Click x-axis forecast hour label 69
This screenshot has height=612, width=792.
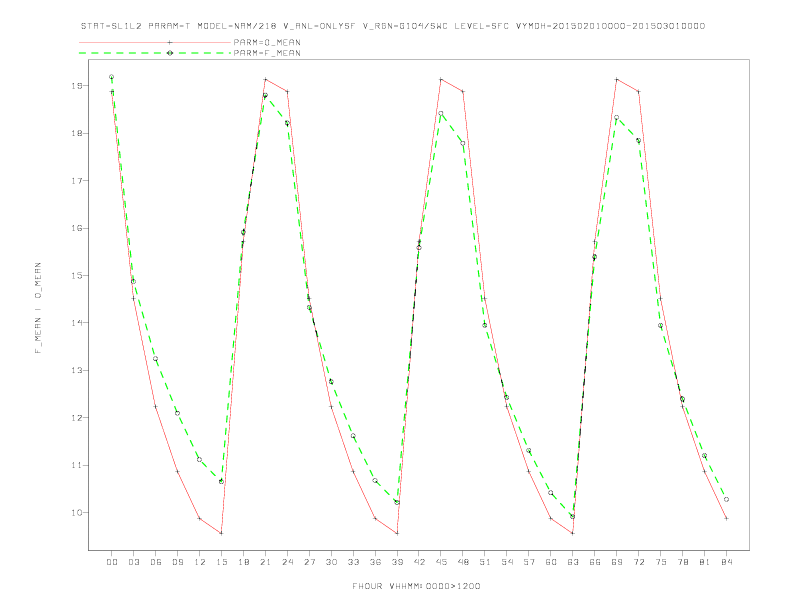[x=617, y=562]
